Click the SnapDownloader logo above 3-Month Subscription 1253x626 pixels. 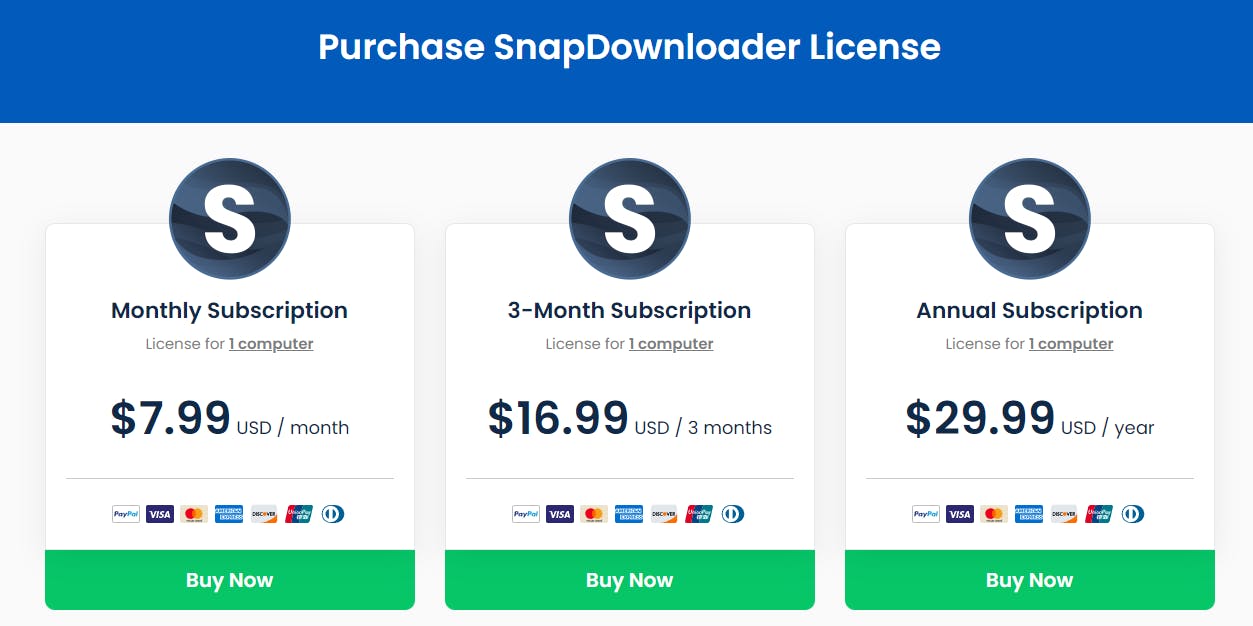pyautogui.click(x=629, y=218)
